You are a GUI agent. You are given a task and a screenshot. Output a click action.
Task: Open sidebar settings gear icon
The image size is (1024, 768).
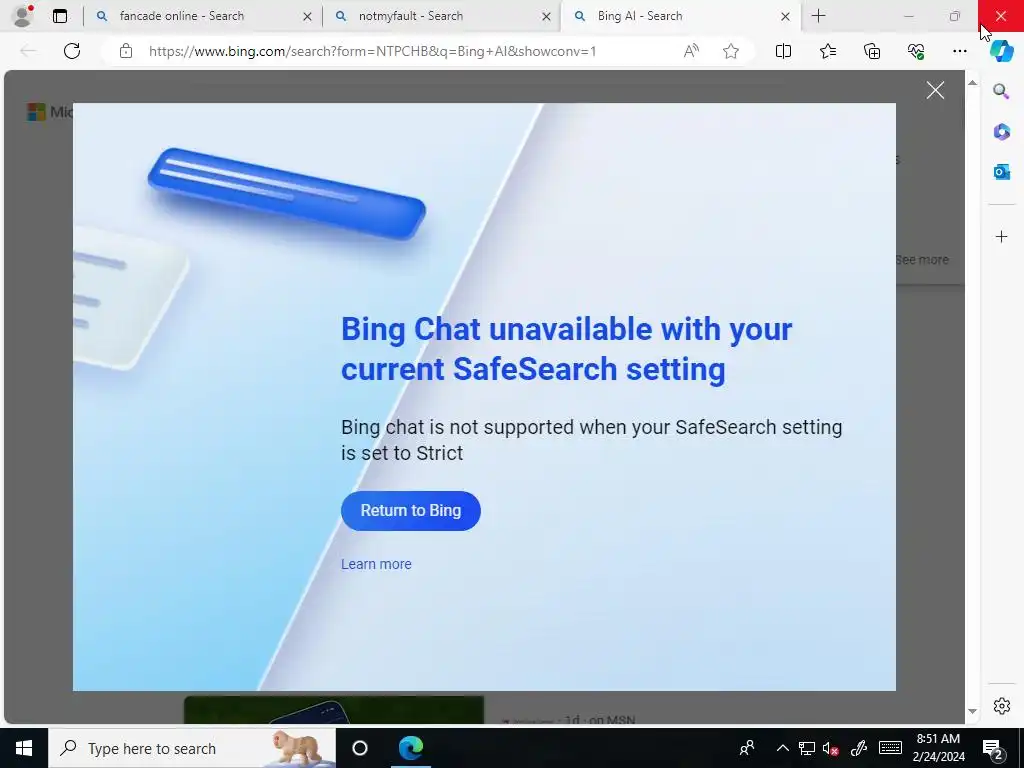[1001, 706]
